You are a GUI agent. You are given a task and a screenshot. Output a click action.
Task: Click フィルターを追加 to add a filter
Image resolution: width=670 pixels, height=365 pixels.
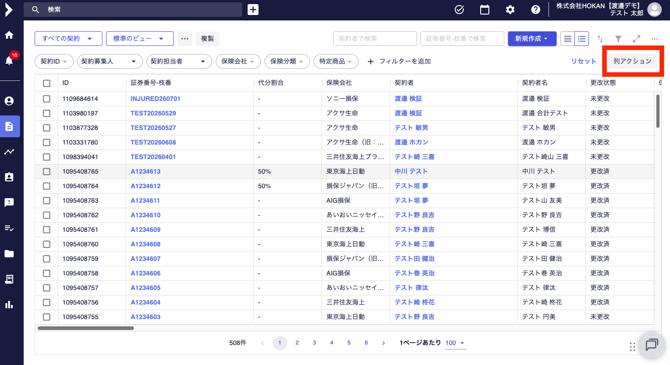399,62
